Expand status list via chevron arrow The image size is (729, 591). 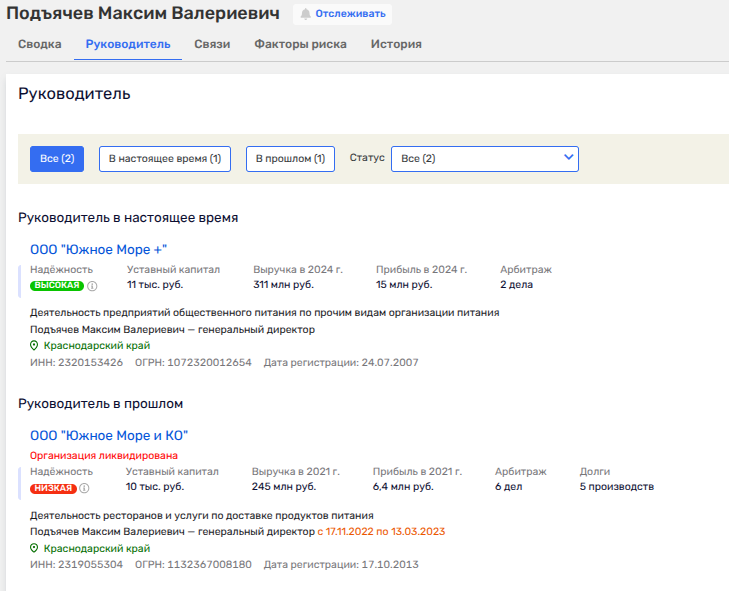coord(569,158)
